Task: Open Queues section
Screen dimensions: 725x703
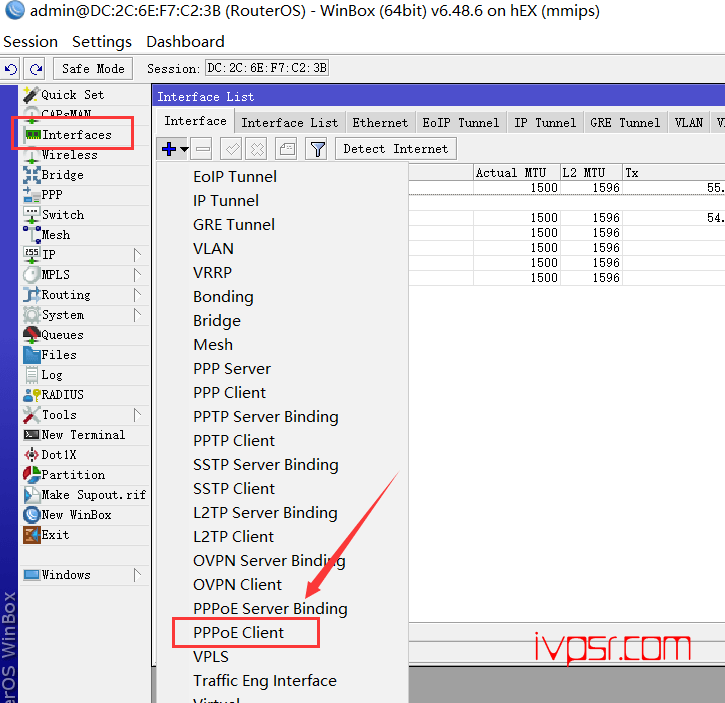Action: pos(86,334)
